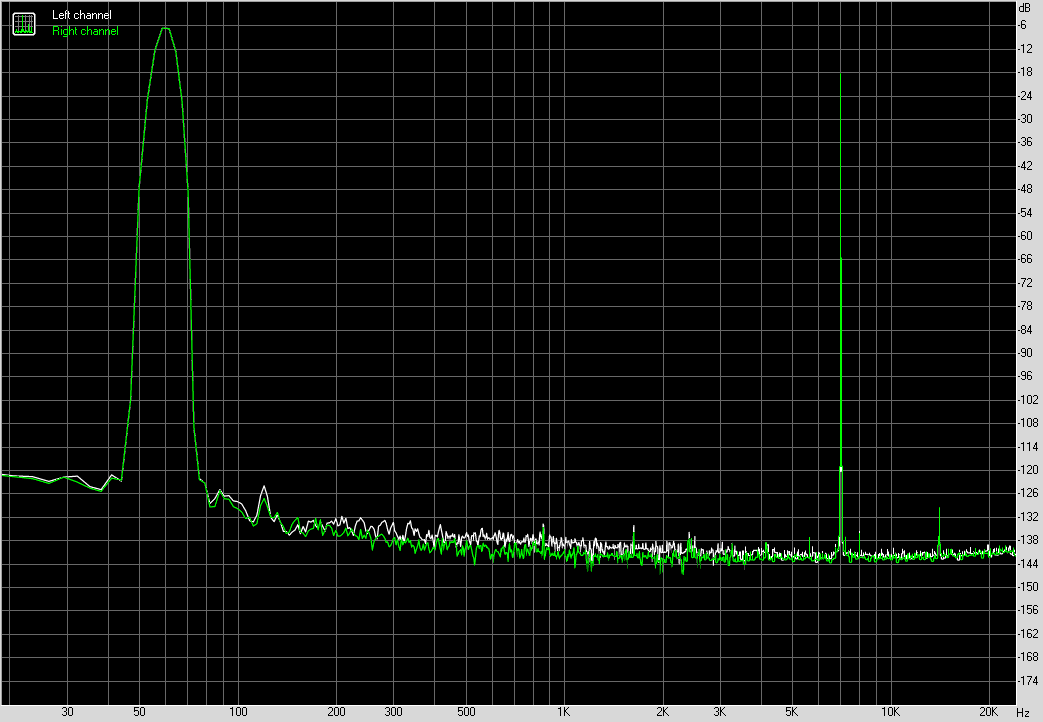Click the 50 Hz frequency axis label
This screenshot has height=722, width=1043.
(139, 712)
